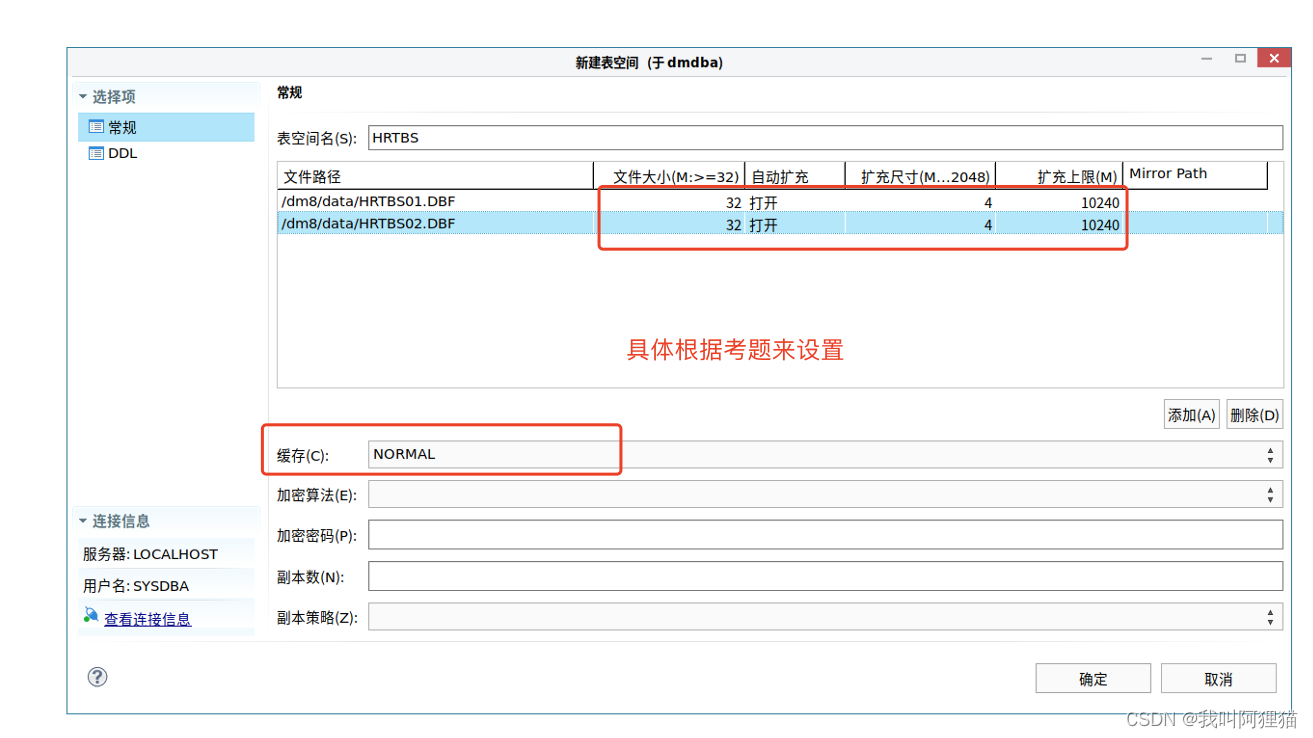Screen dimensions: 1313x738
Task: Click the 扩充上限(M) column header
Action: coord(1060,176)
